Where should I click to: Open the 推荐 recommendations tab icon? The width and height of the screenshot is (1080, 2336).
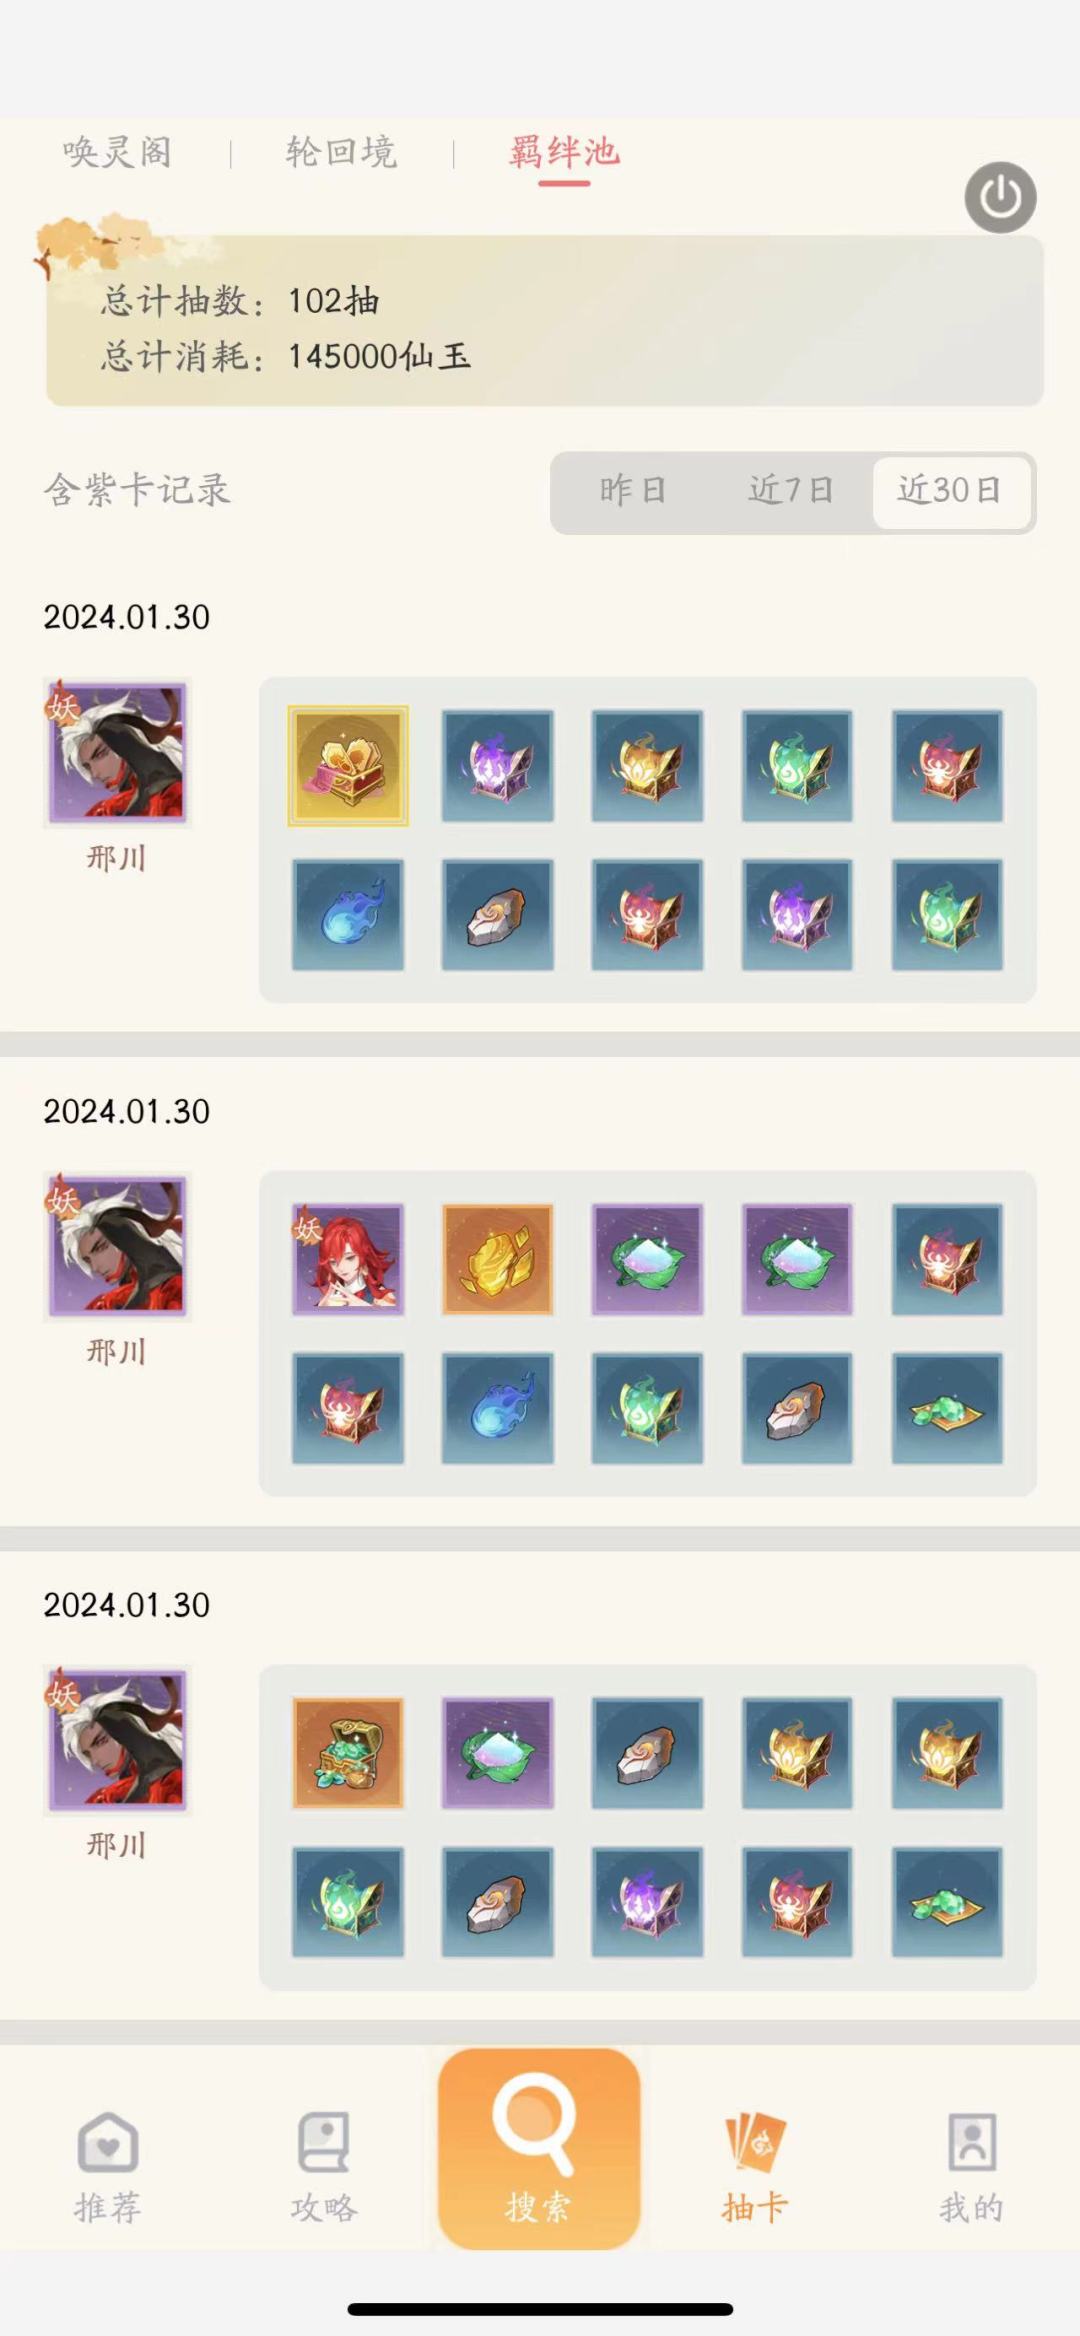click(x=108, y=2142)
